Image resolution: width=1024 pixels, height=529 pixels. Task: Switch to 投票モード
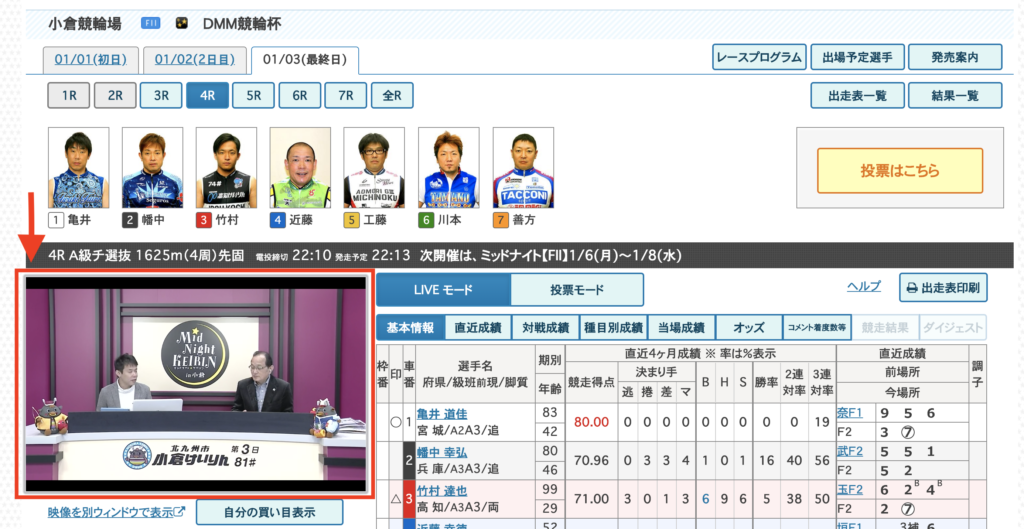click(x=577, y=290)
